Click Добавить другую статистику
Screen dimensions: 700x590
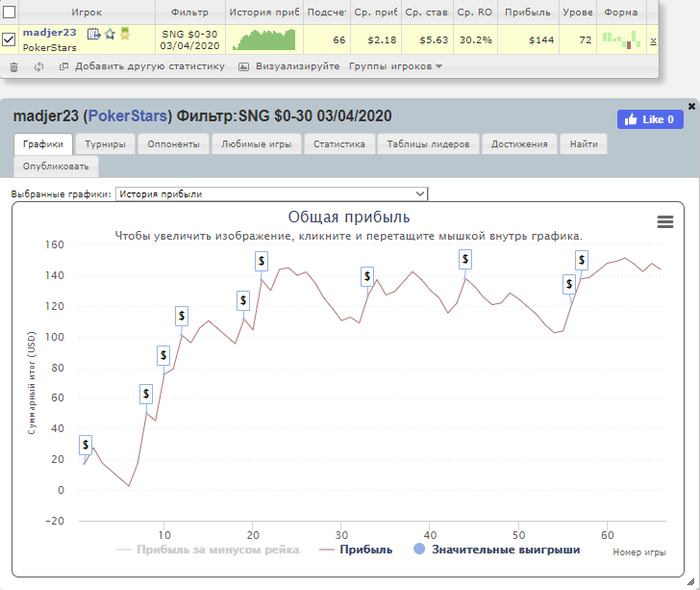[142, 66]
